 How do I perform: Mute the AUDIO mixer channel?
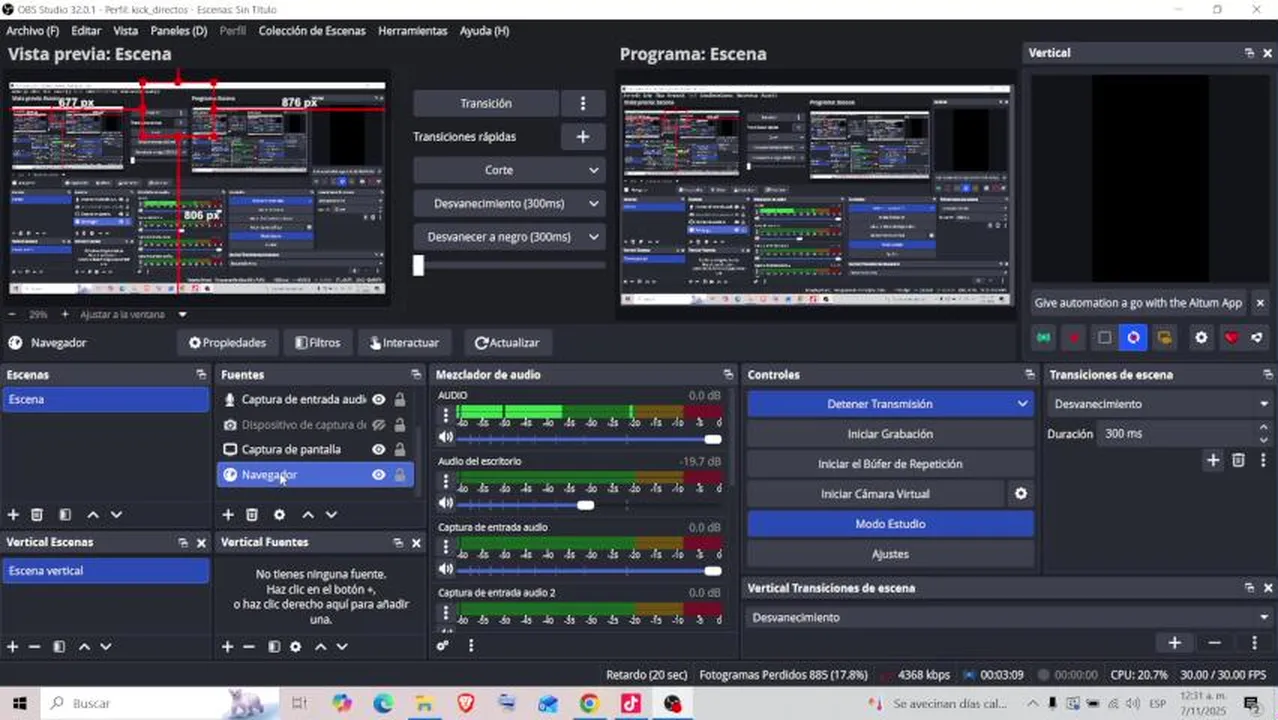click(x=446, y=437)
